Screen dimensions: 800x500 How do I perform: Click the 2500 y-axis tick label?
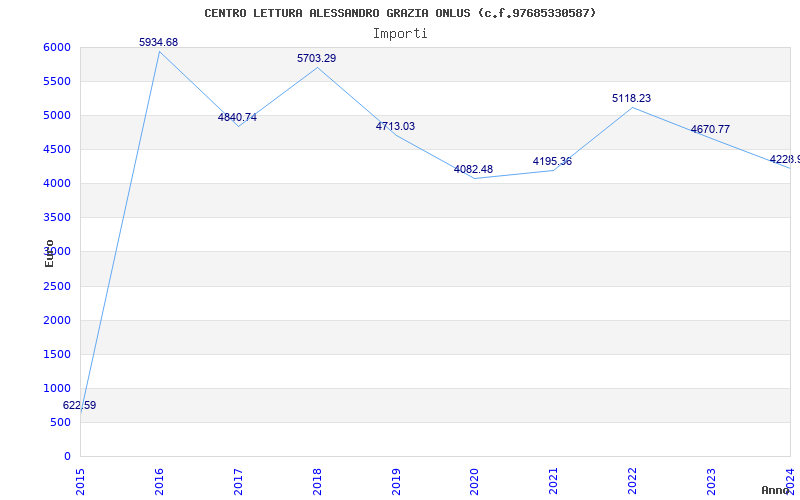57,286
